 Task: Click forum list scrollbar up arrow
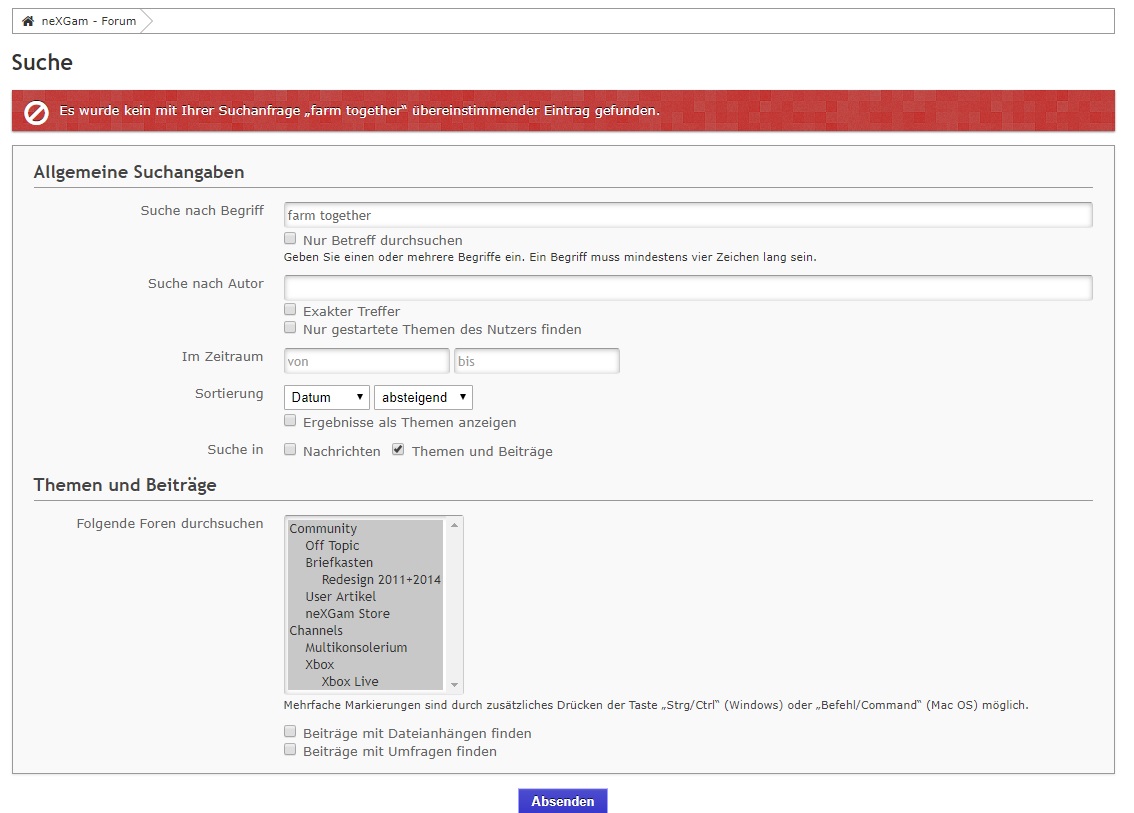454,525
